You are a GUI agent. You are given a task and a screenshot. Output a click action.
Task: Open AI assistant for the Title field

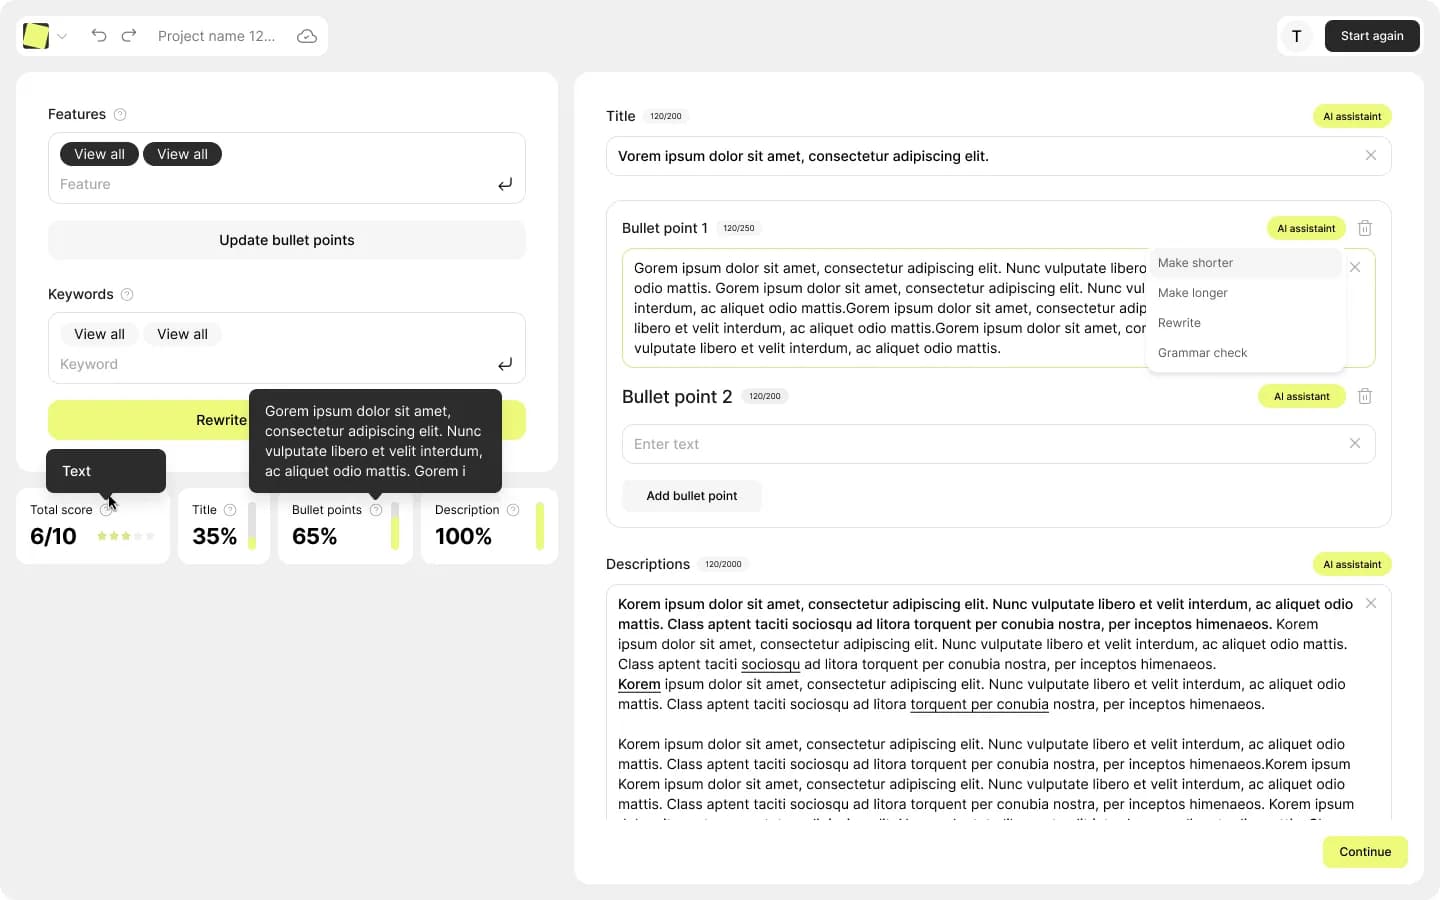click(x=1351, y=116)
